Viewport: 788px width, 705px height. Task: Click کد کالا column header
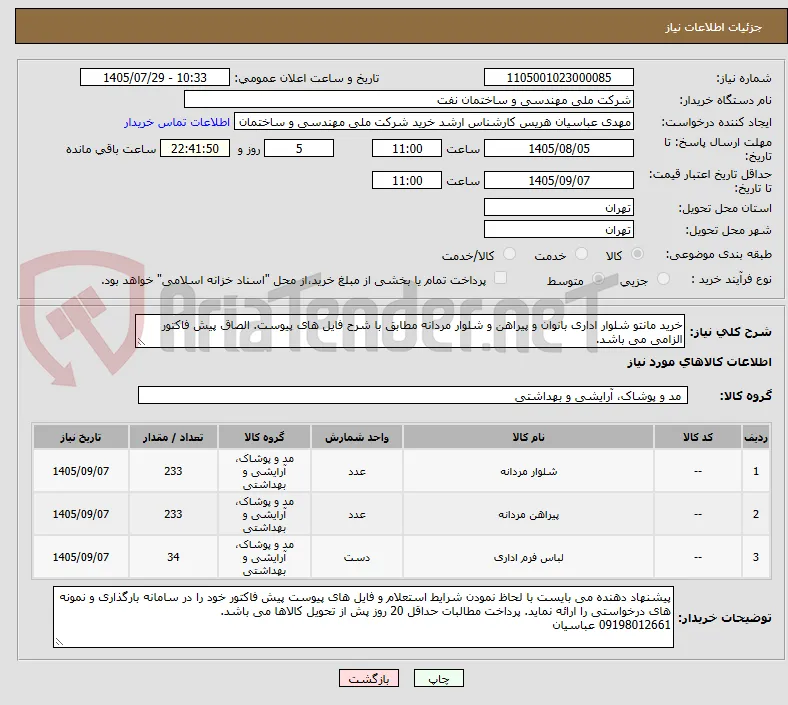[698, 437]
